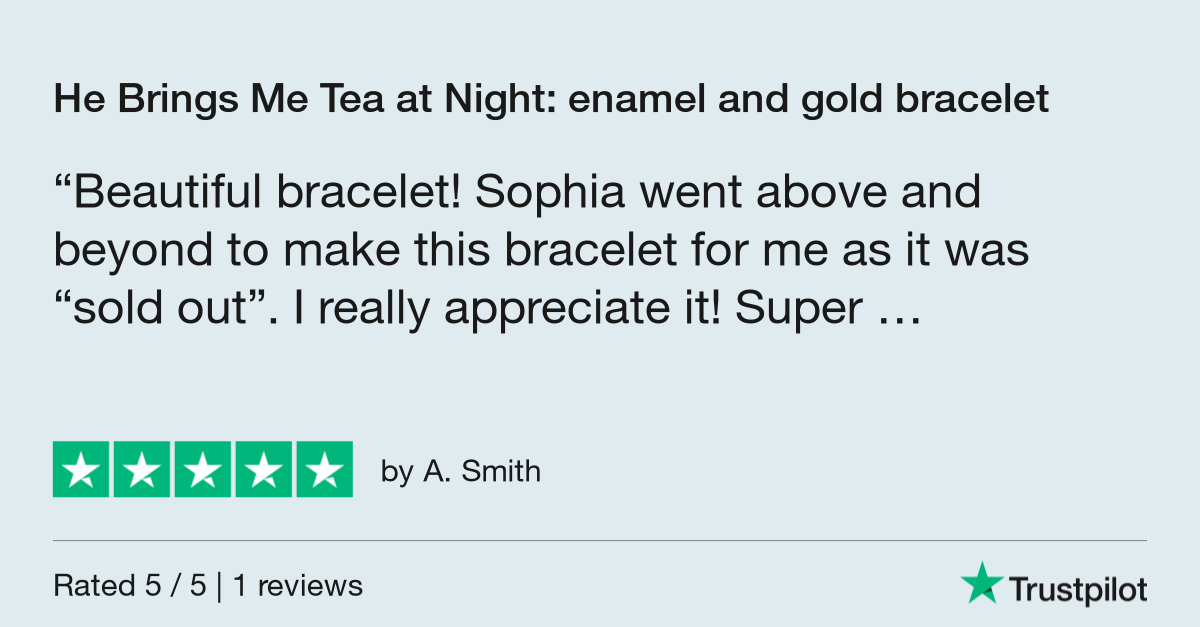Click the second green rating star
The height and width of the screenshot is (627, 1200).
tap(143, 469)
